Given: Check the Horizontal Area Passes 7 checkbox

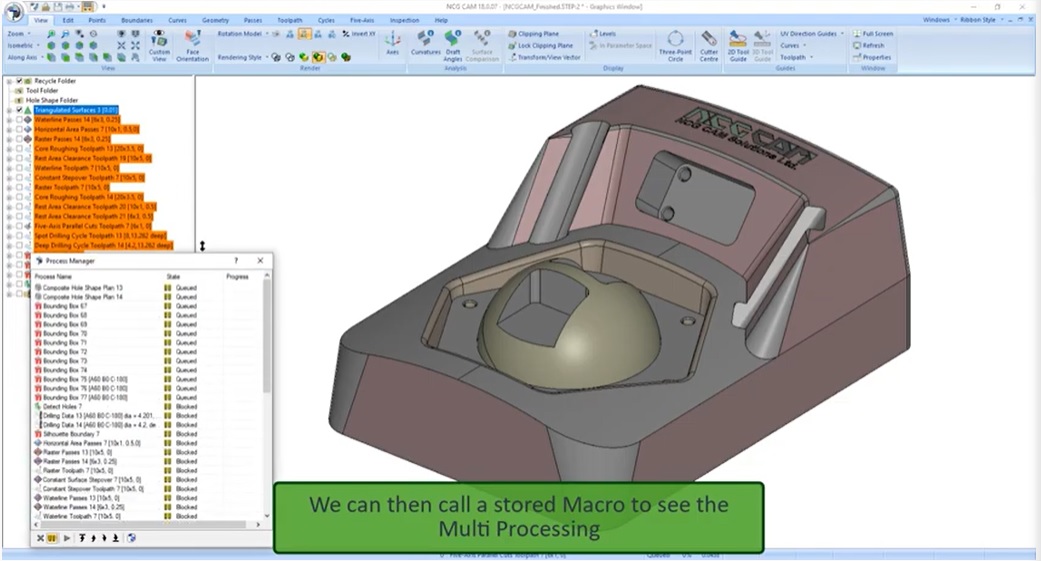Looking at the screenshot, I should tap(19, 129).
